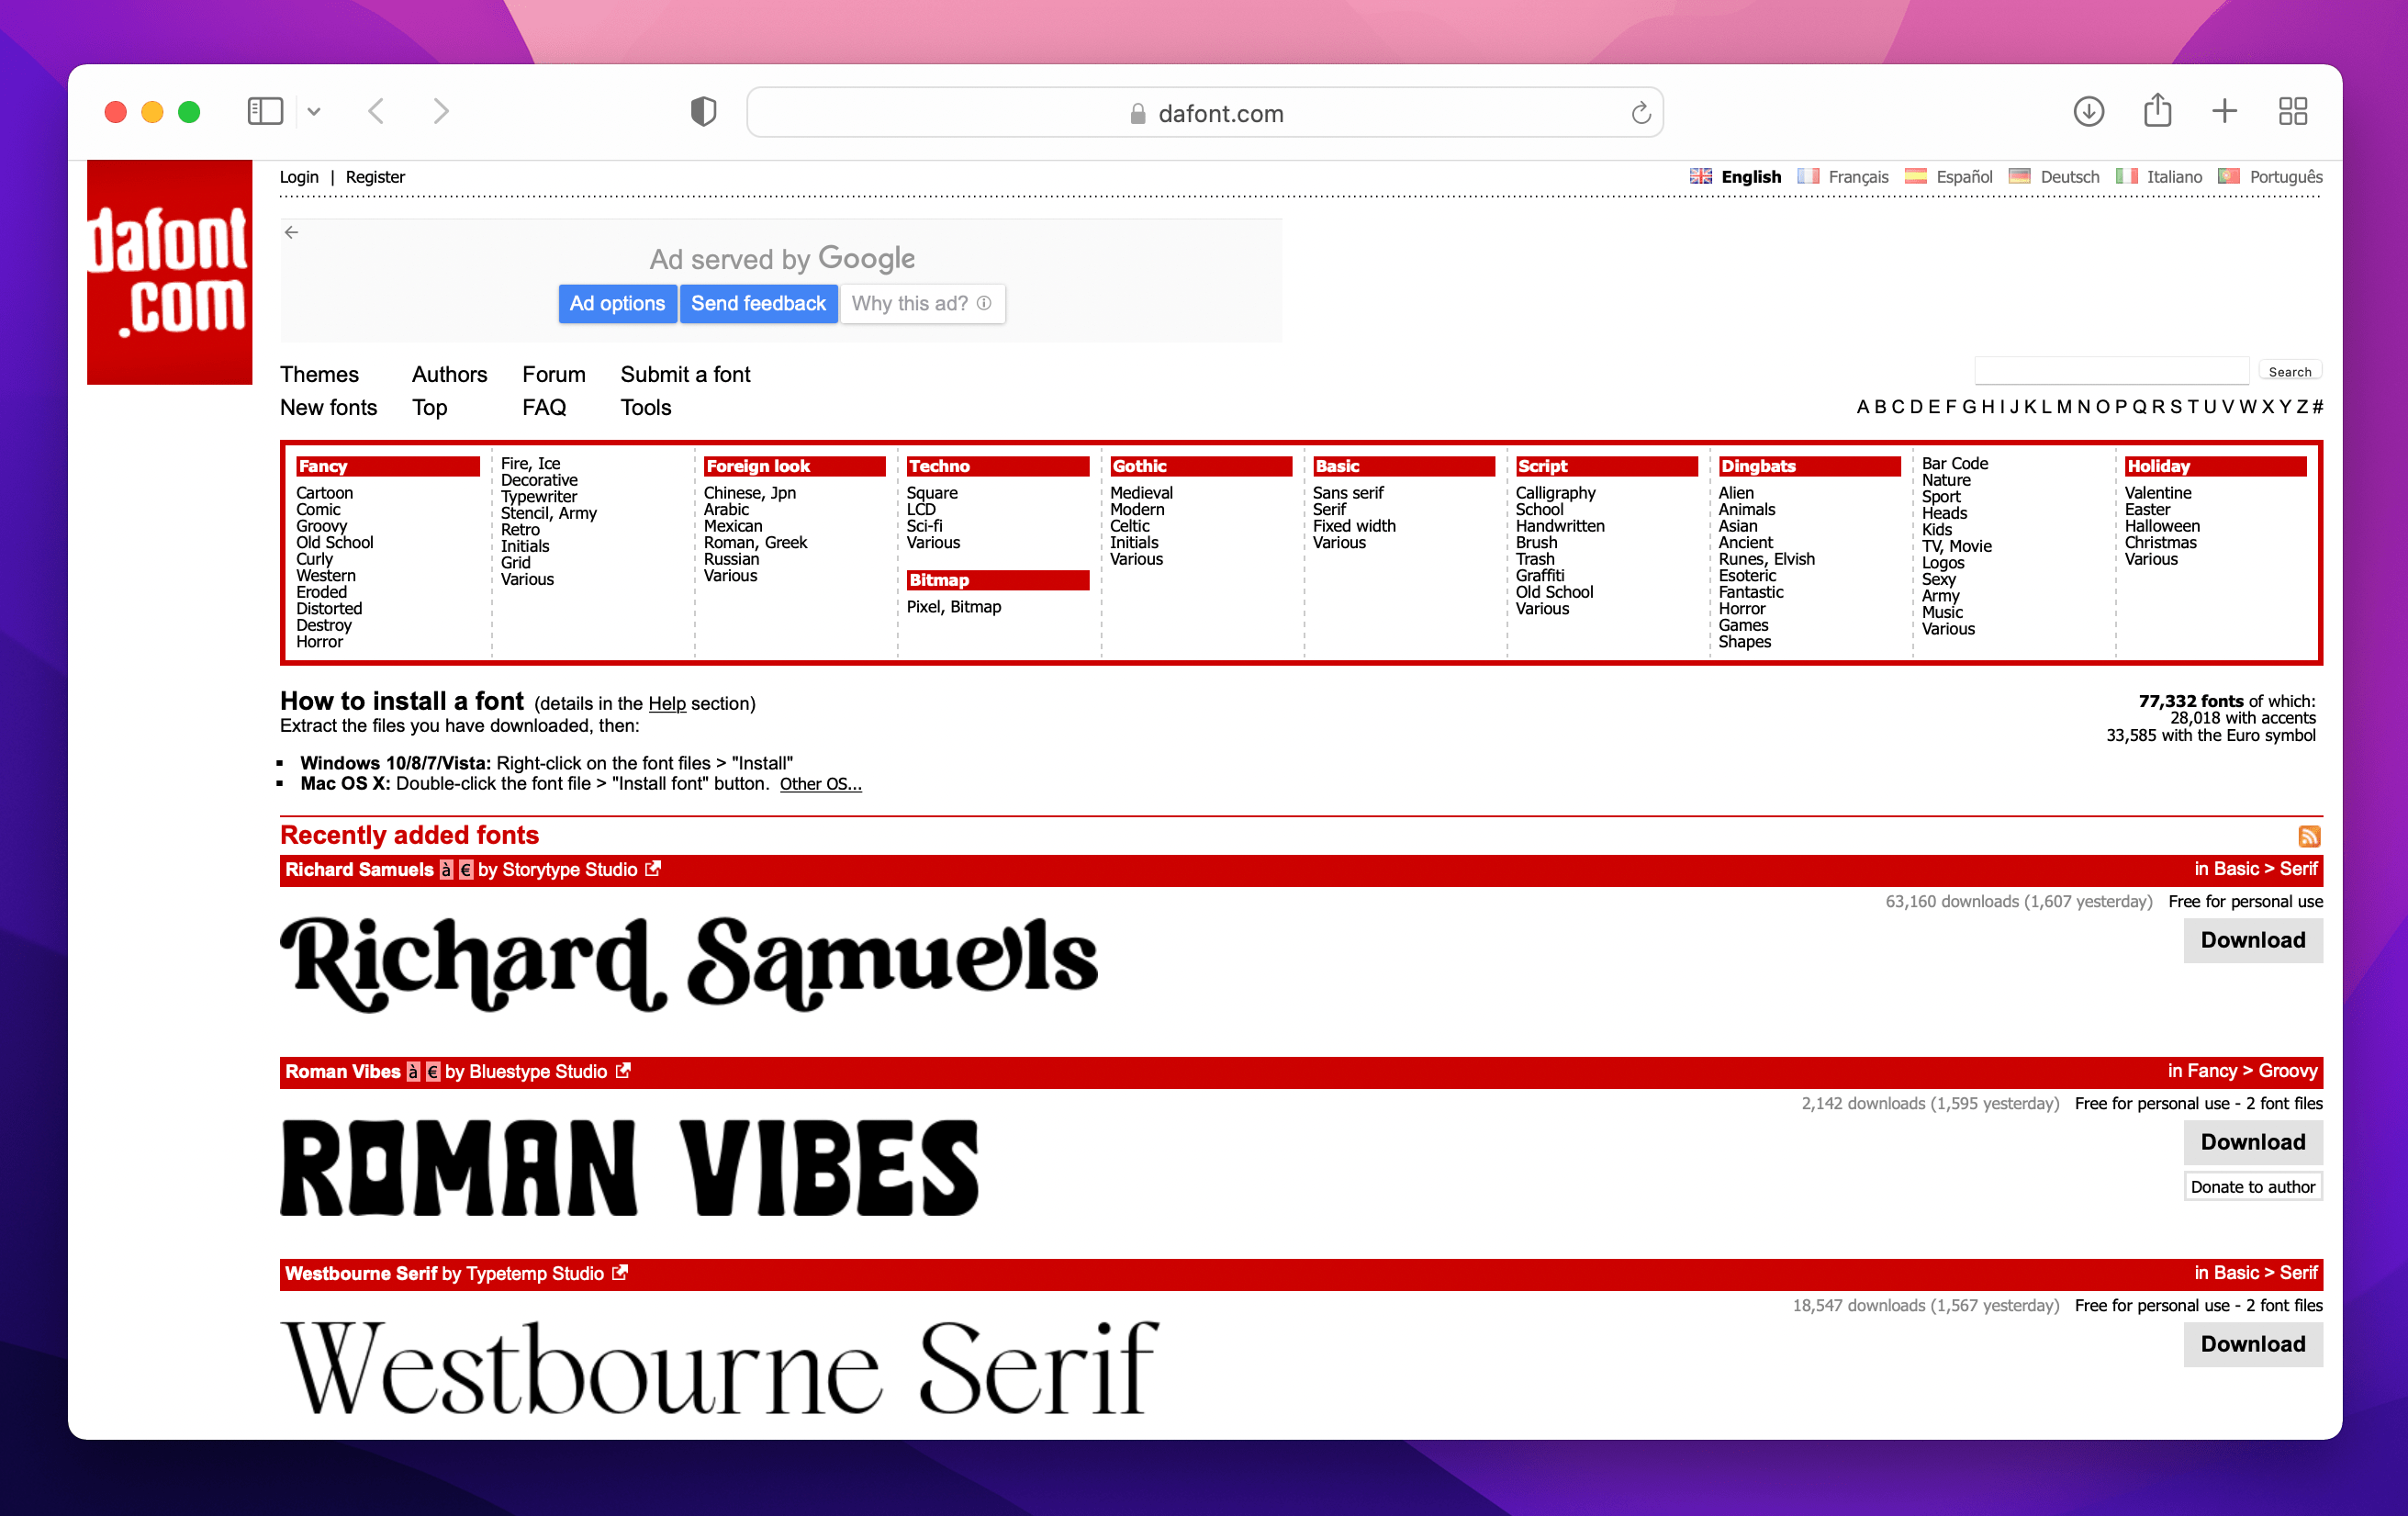2408x1516 pixels.
Task: Open the sidebar options chevron
Action: point(314,111)
